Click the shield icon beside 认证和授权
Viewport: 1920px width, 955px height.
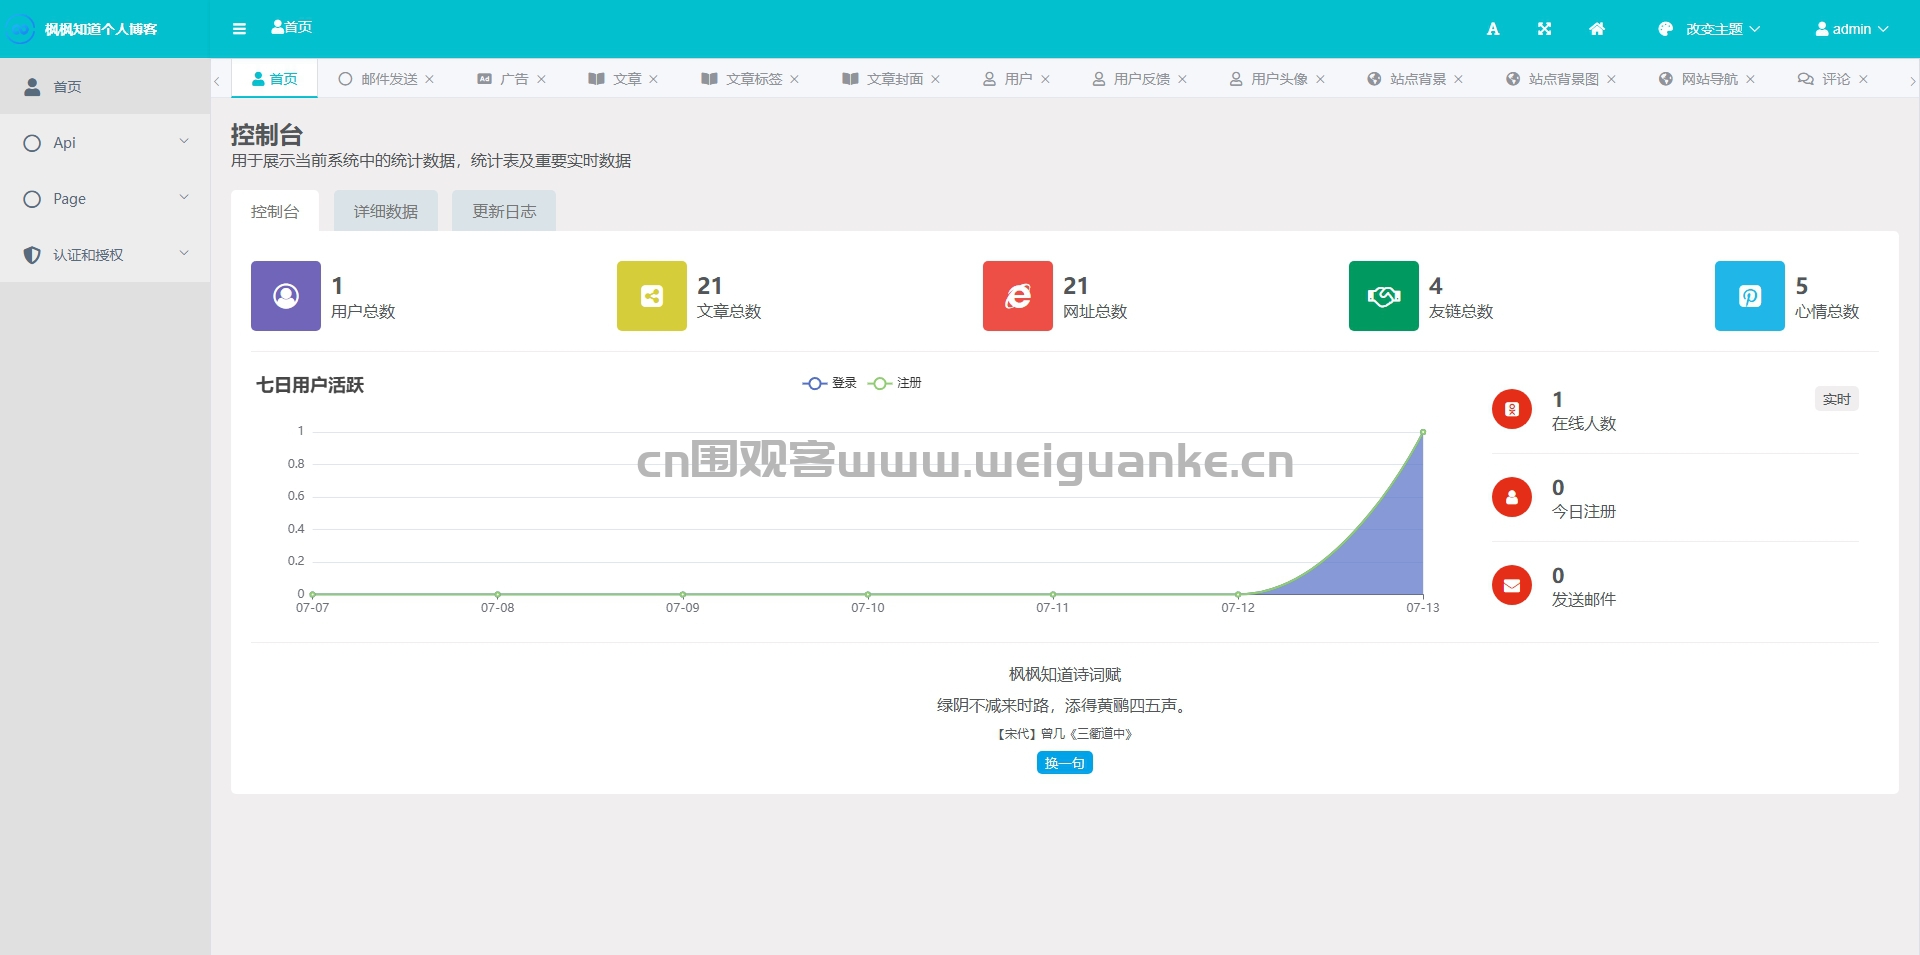tap(32, 255)
